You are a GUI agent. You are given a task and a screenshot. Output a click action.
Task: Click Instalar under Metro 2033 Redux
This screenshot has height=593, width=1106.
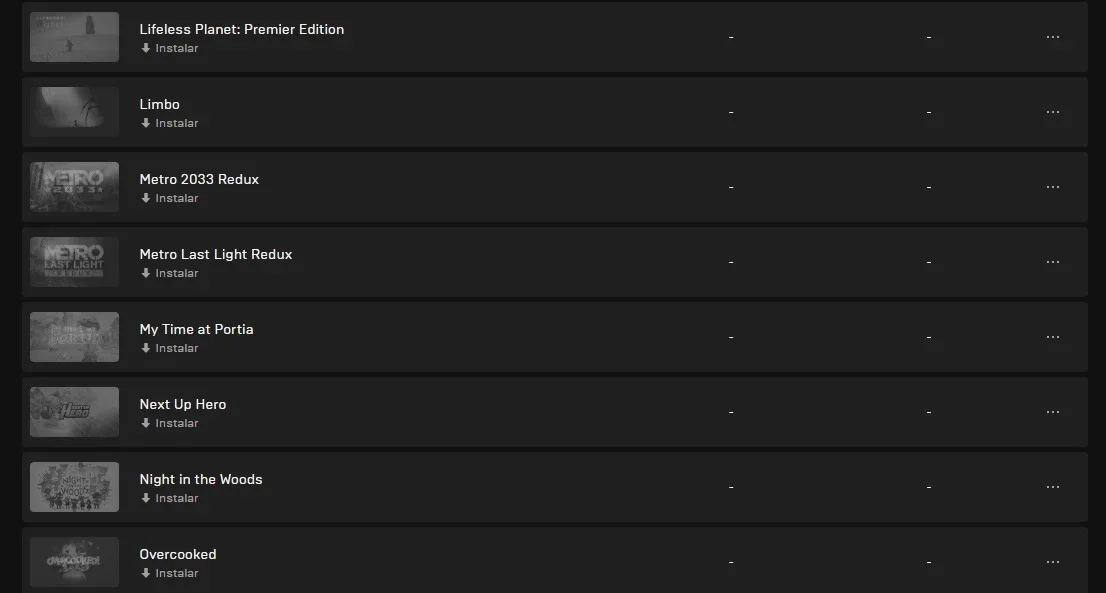[169, 198]
